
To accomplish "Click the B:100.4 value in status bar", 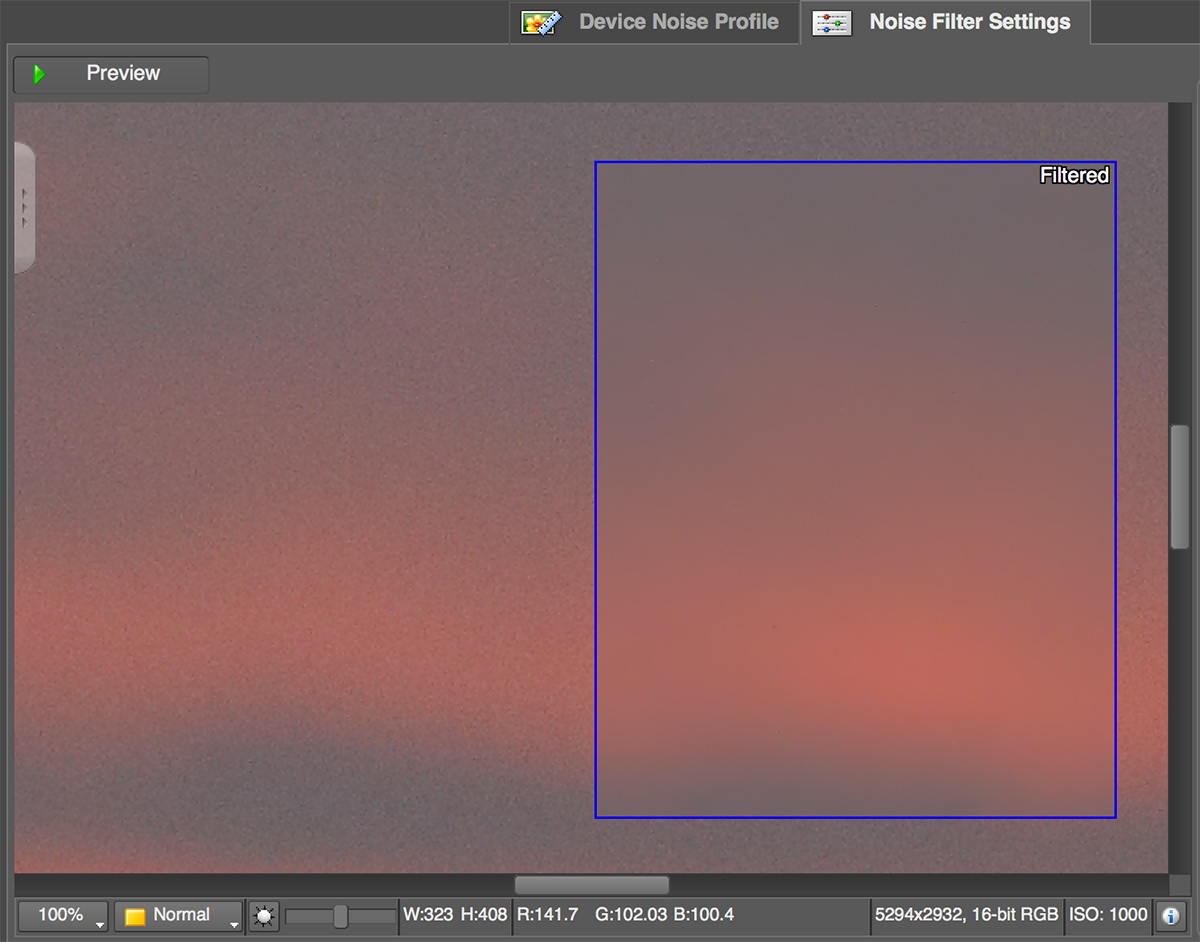I will point(704,915).
